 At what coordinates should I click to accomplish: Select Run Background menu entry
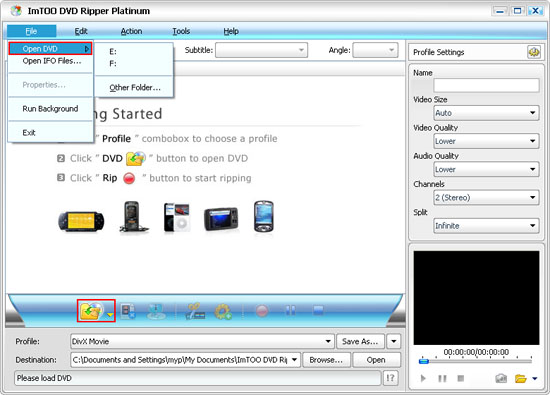point(51,109)
